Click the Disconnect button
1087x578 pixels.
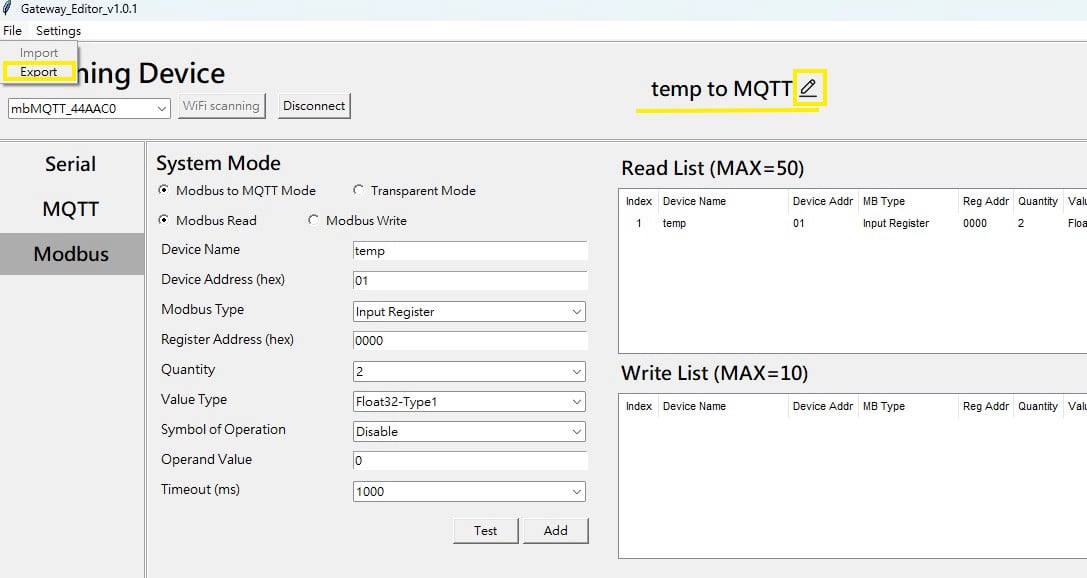tap(314, 106)
